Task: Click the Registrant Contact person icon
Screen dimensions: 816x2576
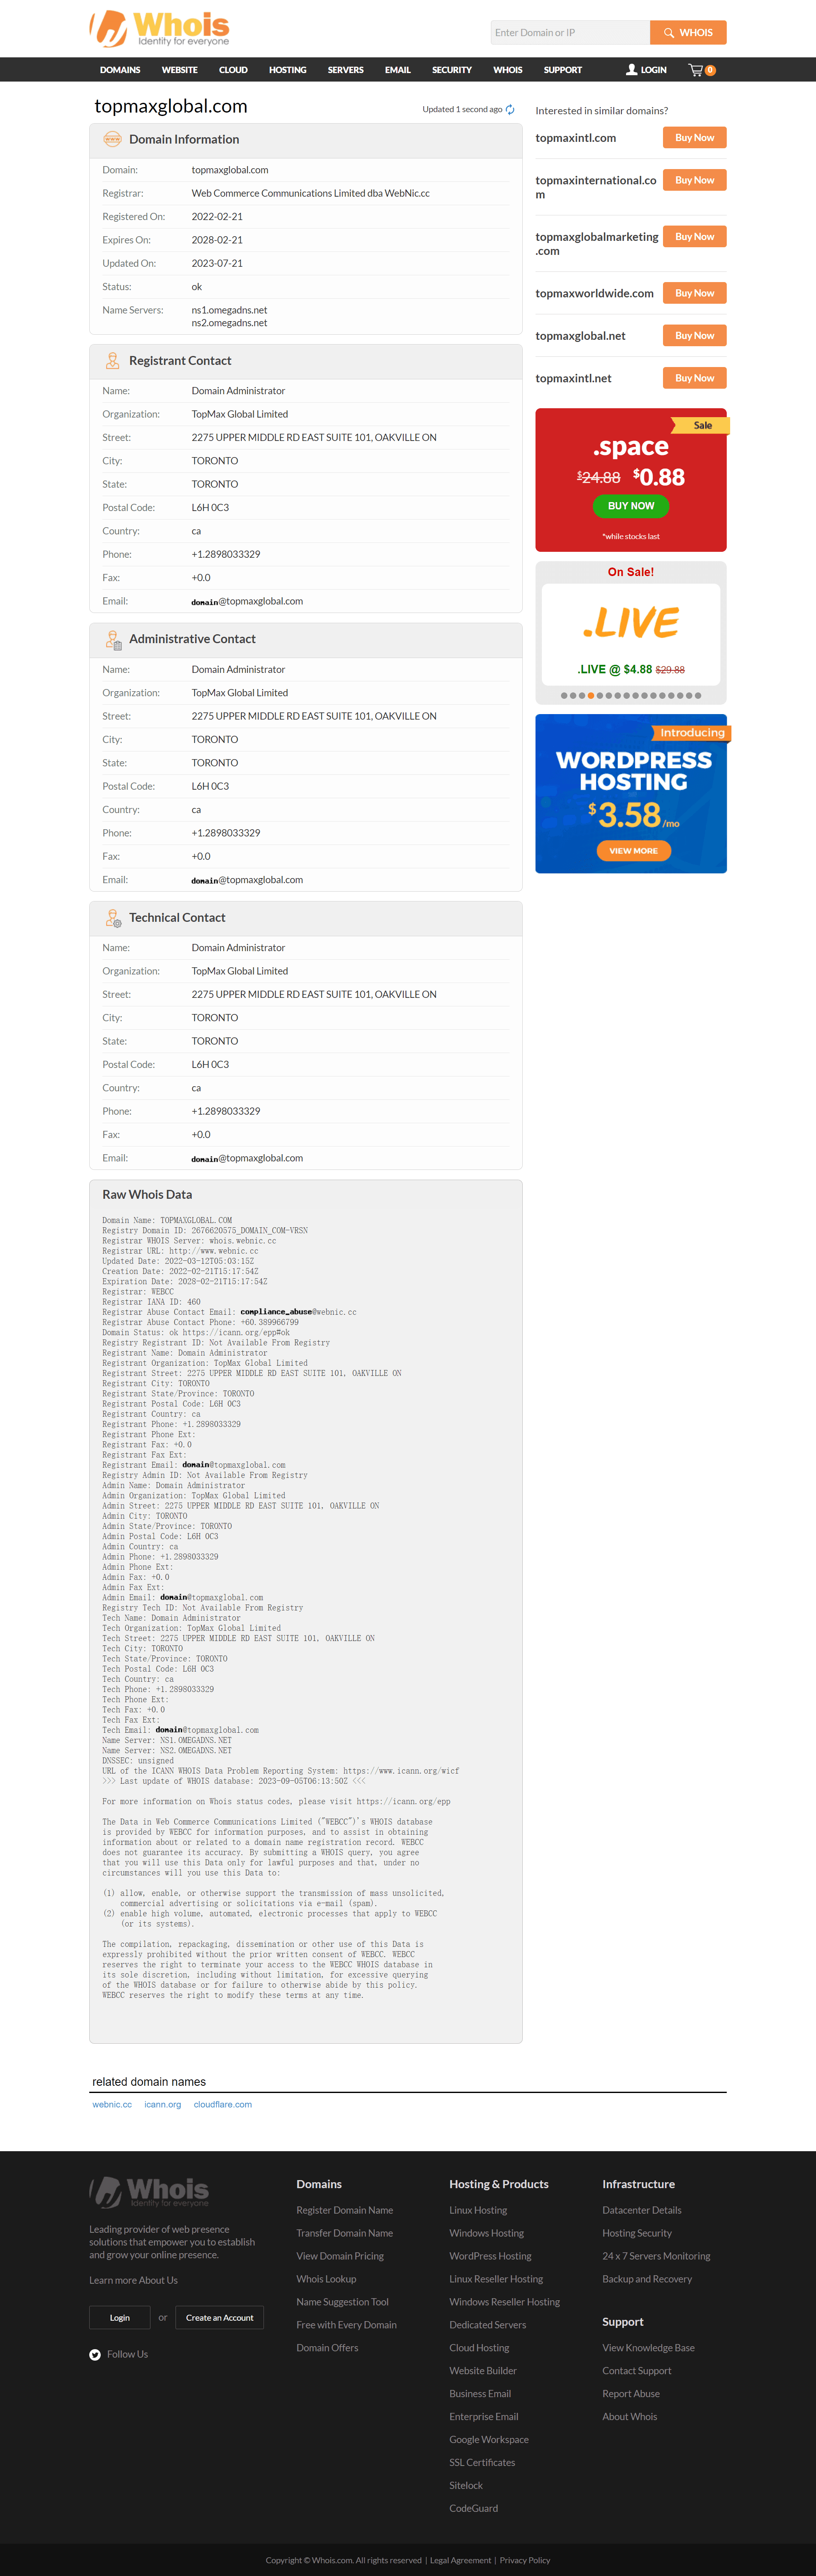Action: (112, 361)
